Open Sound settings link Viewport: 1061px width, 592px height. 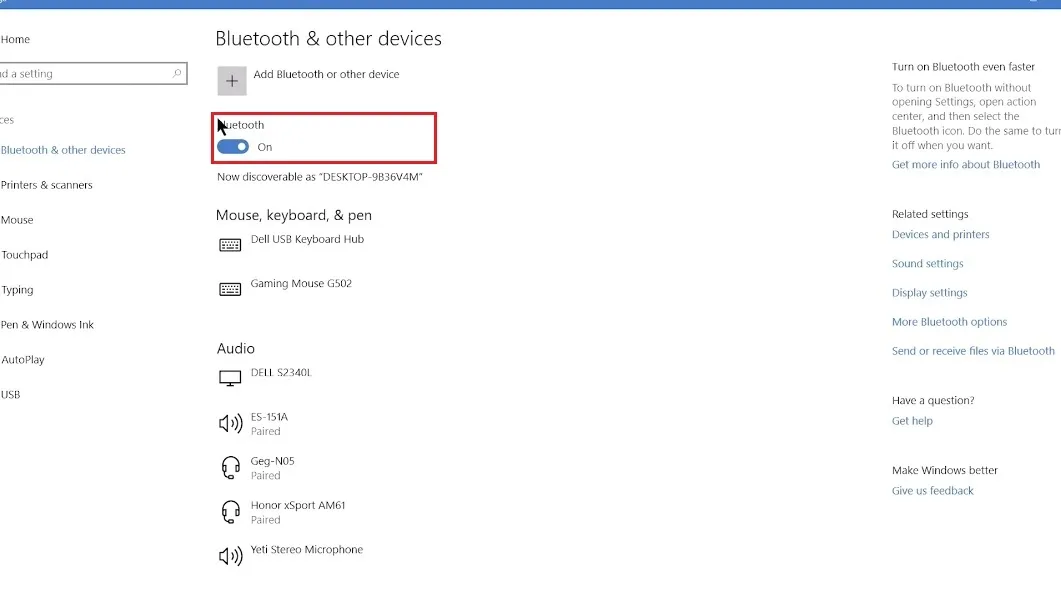click(x=927, y=263)
